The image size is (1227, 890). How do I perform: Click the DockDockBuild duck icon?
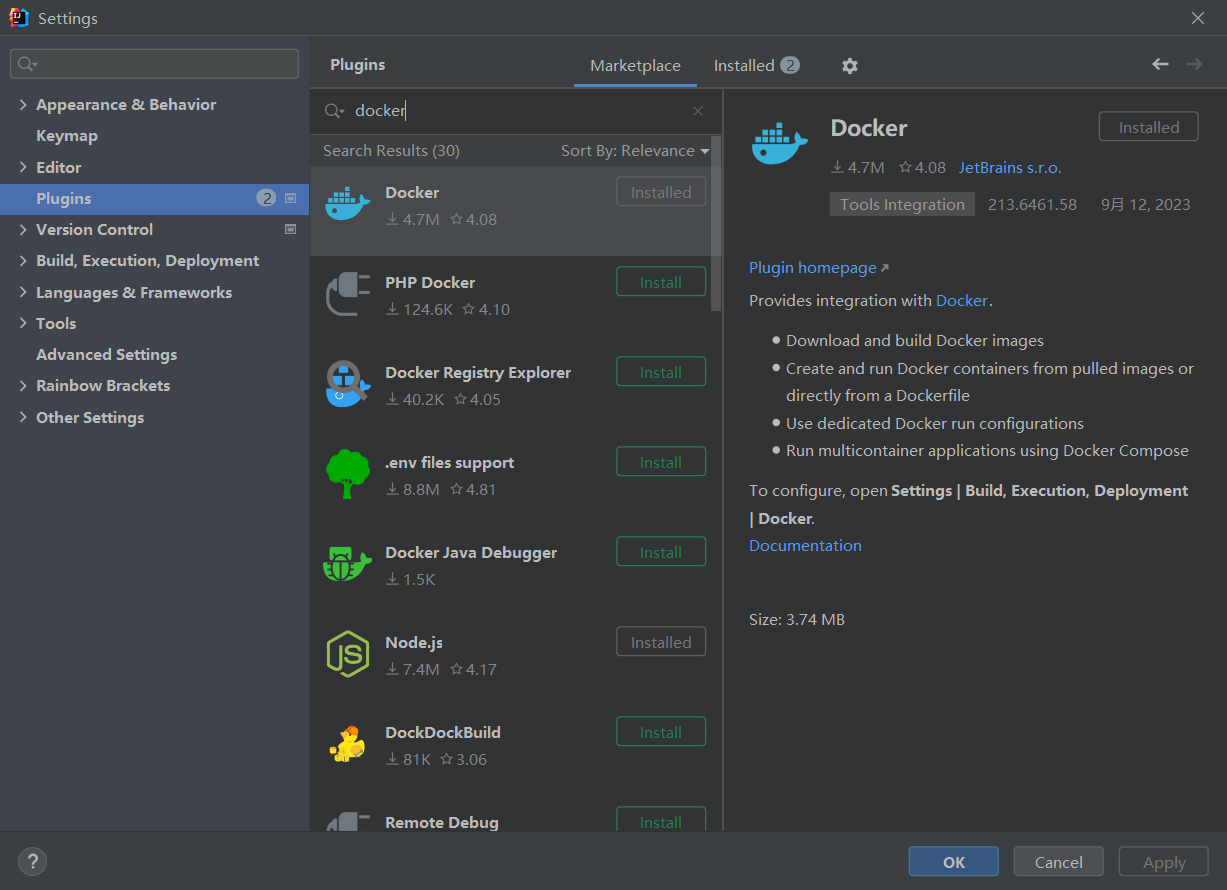(x=348, y=744)
